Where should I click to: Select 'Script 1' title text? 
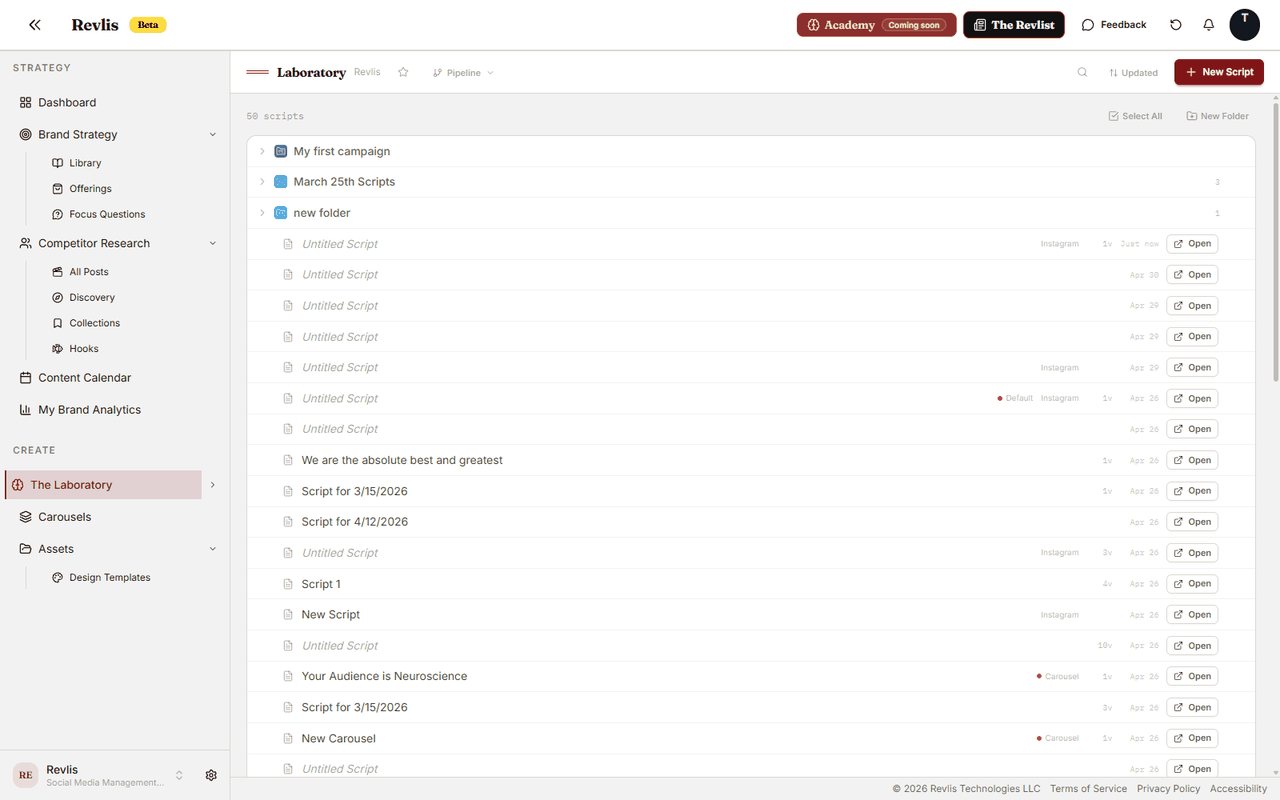coord(321,584)
